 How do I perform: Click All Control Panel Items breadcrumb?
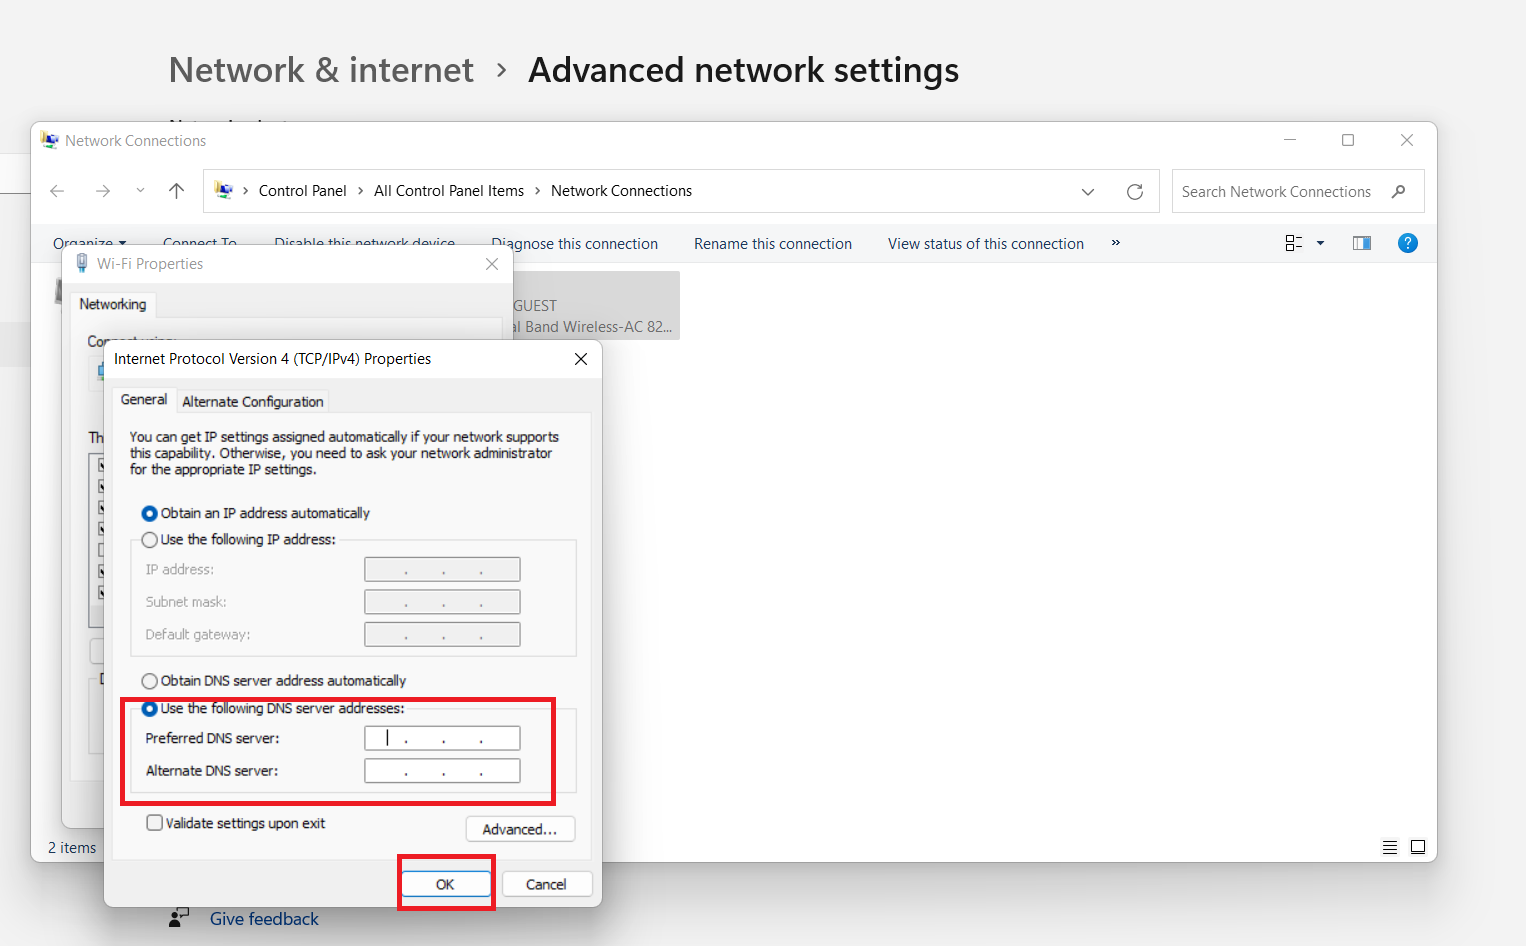pyautogui.click(x=449, y=191)
